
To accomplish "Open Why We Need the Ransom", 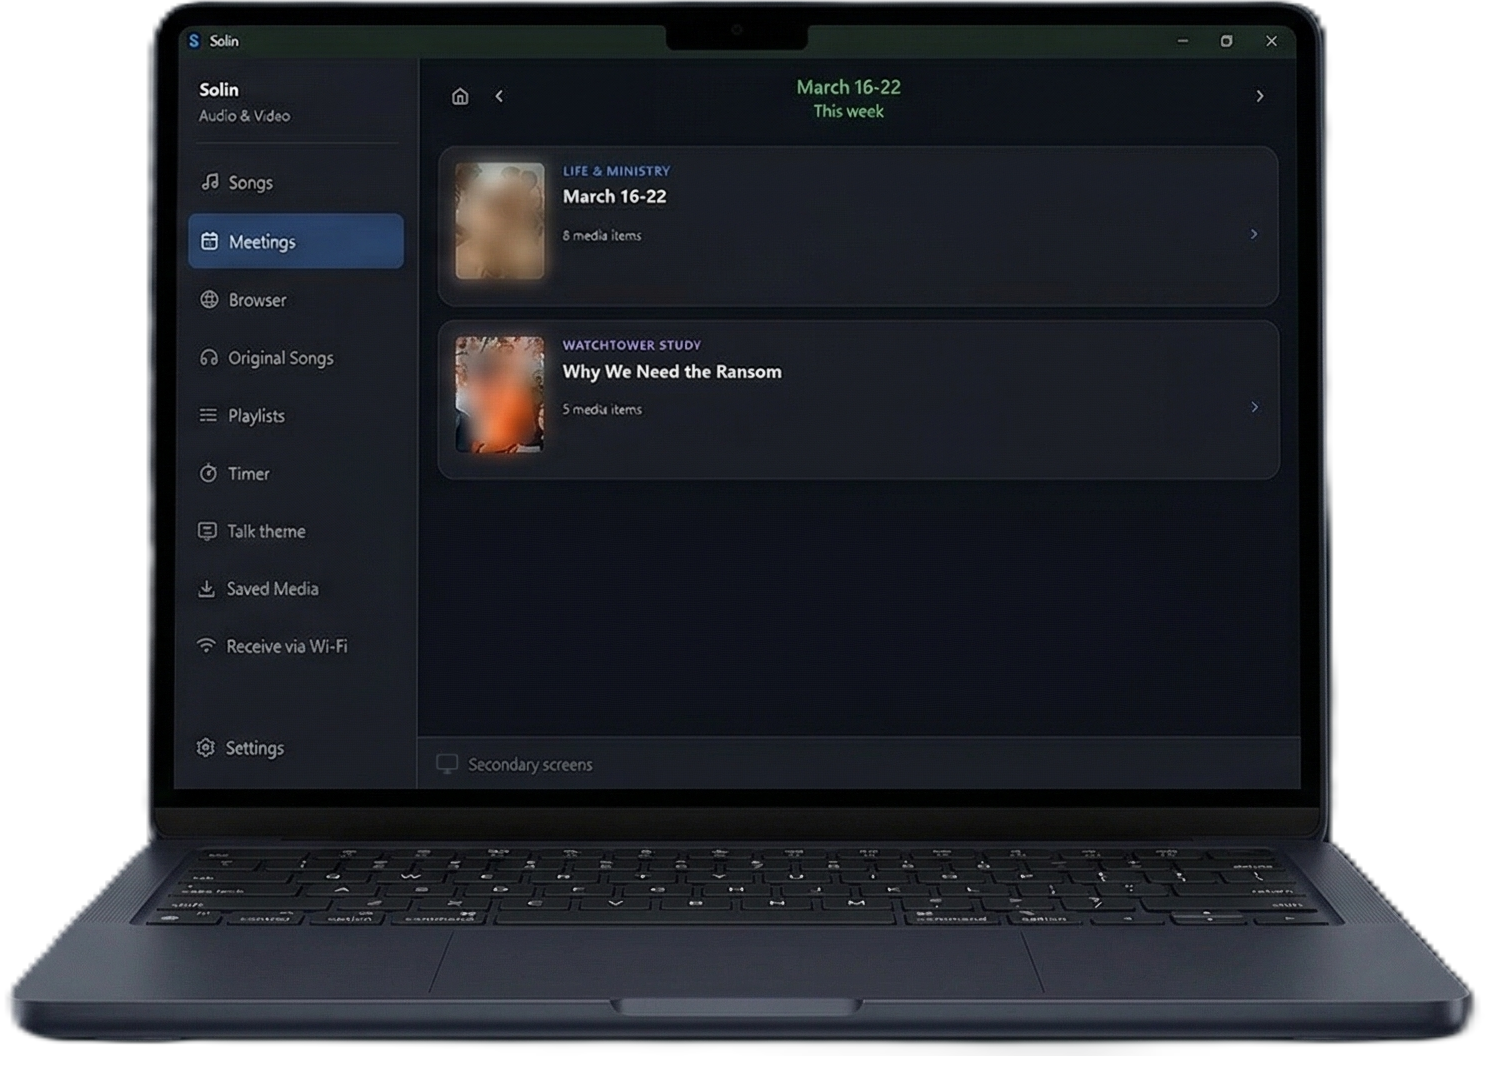I will 672,371.
